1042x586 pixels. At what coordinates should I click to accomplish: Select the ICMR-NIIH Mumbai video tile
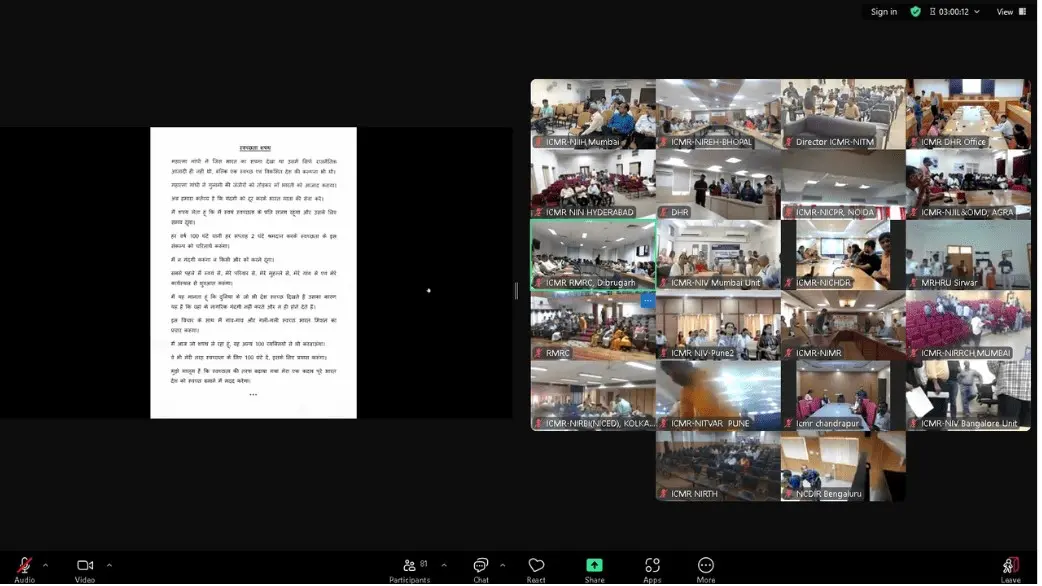pyautogui.click(x=593, y=114)
